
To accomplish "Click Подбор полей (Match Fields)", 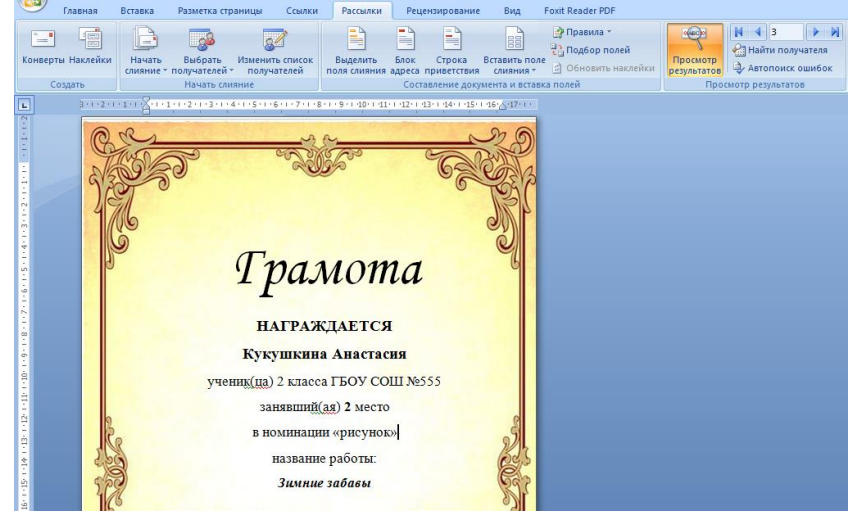I will [596, 50].
